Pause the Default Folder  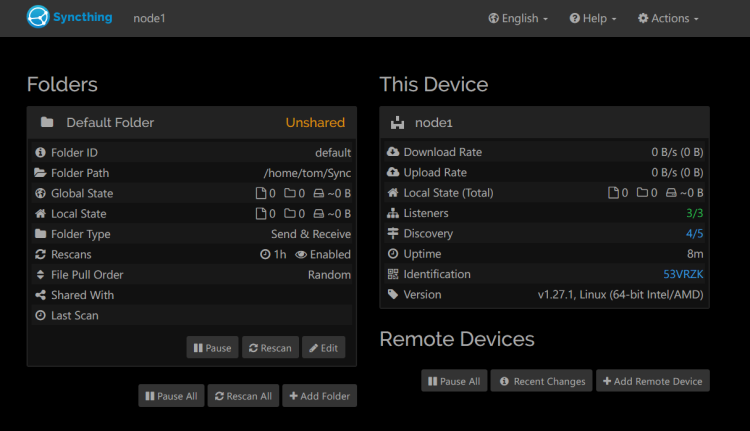coord(212,348)
